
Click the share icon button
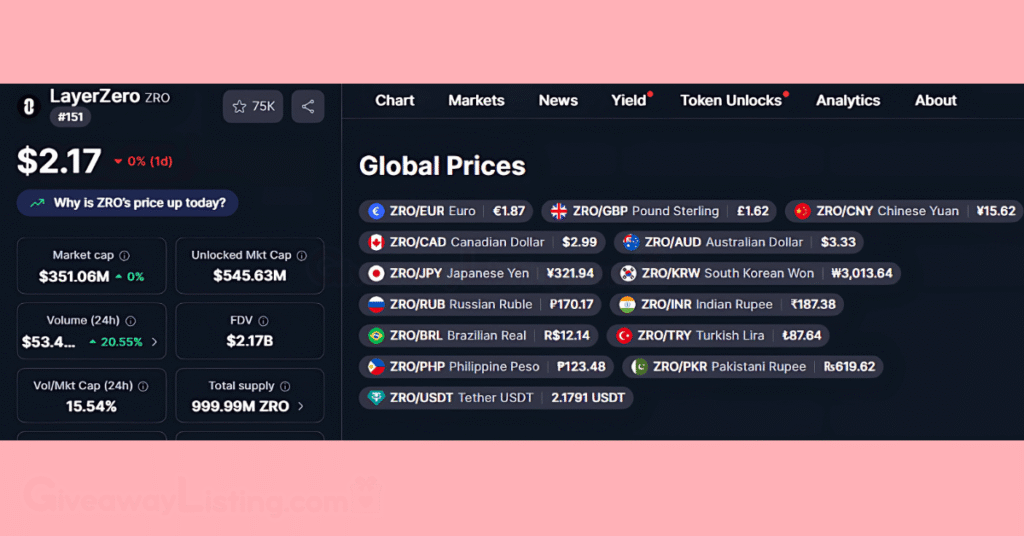click(308, 106)
